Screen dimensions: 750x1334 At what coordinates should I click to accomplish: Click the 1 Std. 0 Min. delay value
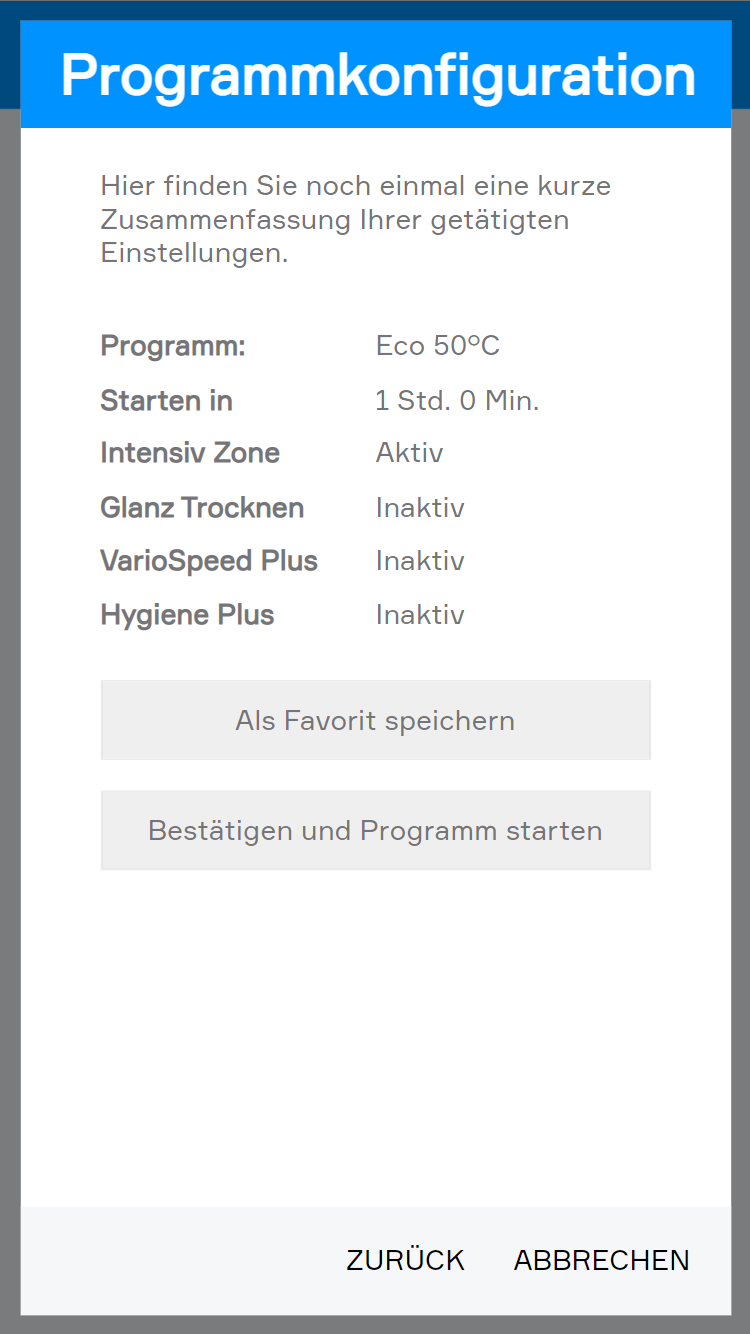point(457,401)
